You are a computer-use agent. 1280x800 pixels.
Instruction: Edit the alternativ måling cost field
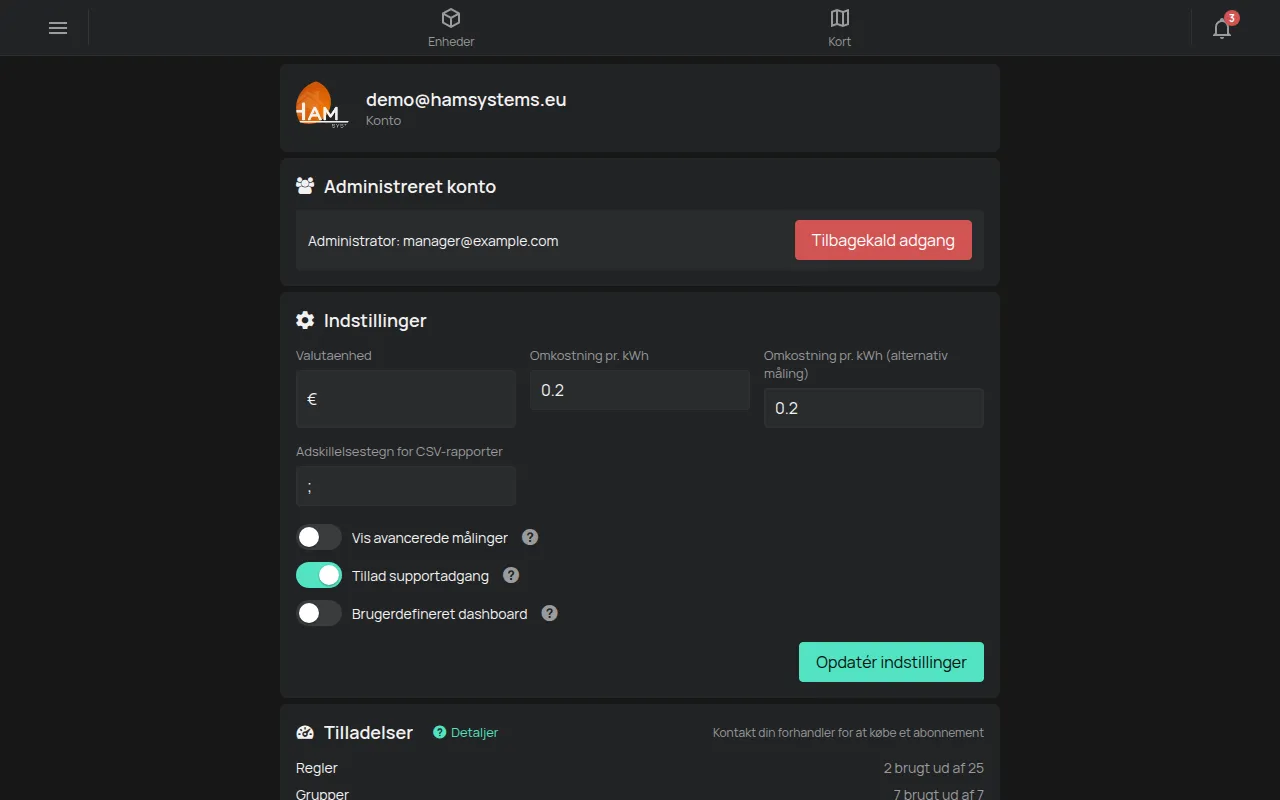pos(874,408)
